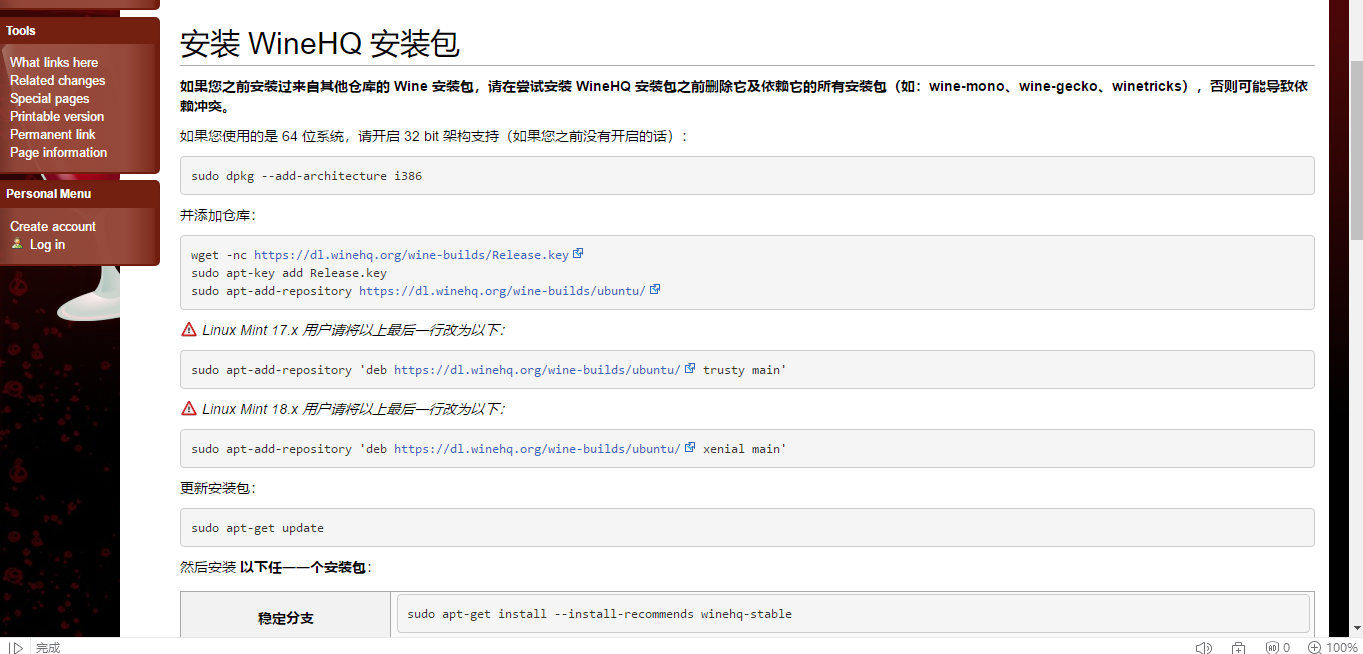
Task: Click the user icon beside Log in
Action: (17, 244)
